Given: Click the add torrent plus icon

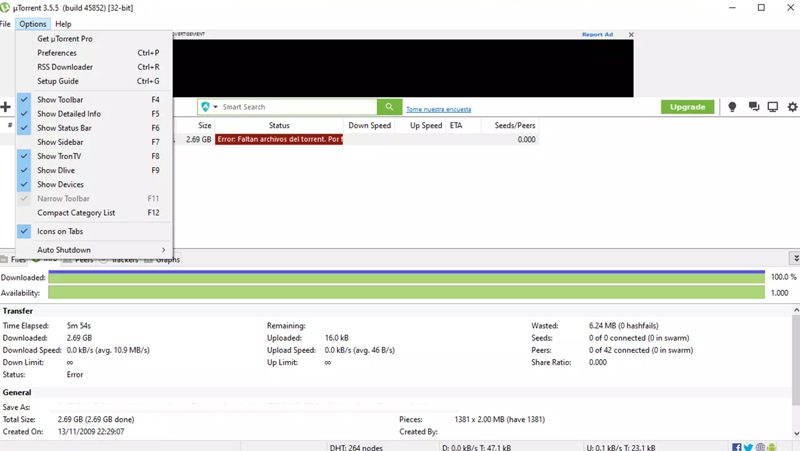Looking at the screenshot, I should coord(6,107).
